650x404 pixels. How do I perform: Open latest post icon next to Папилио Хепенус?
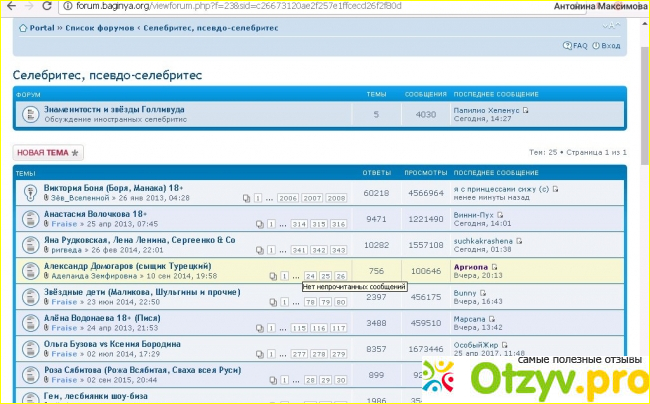[x=526, y=110]
